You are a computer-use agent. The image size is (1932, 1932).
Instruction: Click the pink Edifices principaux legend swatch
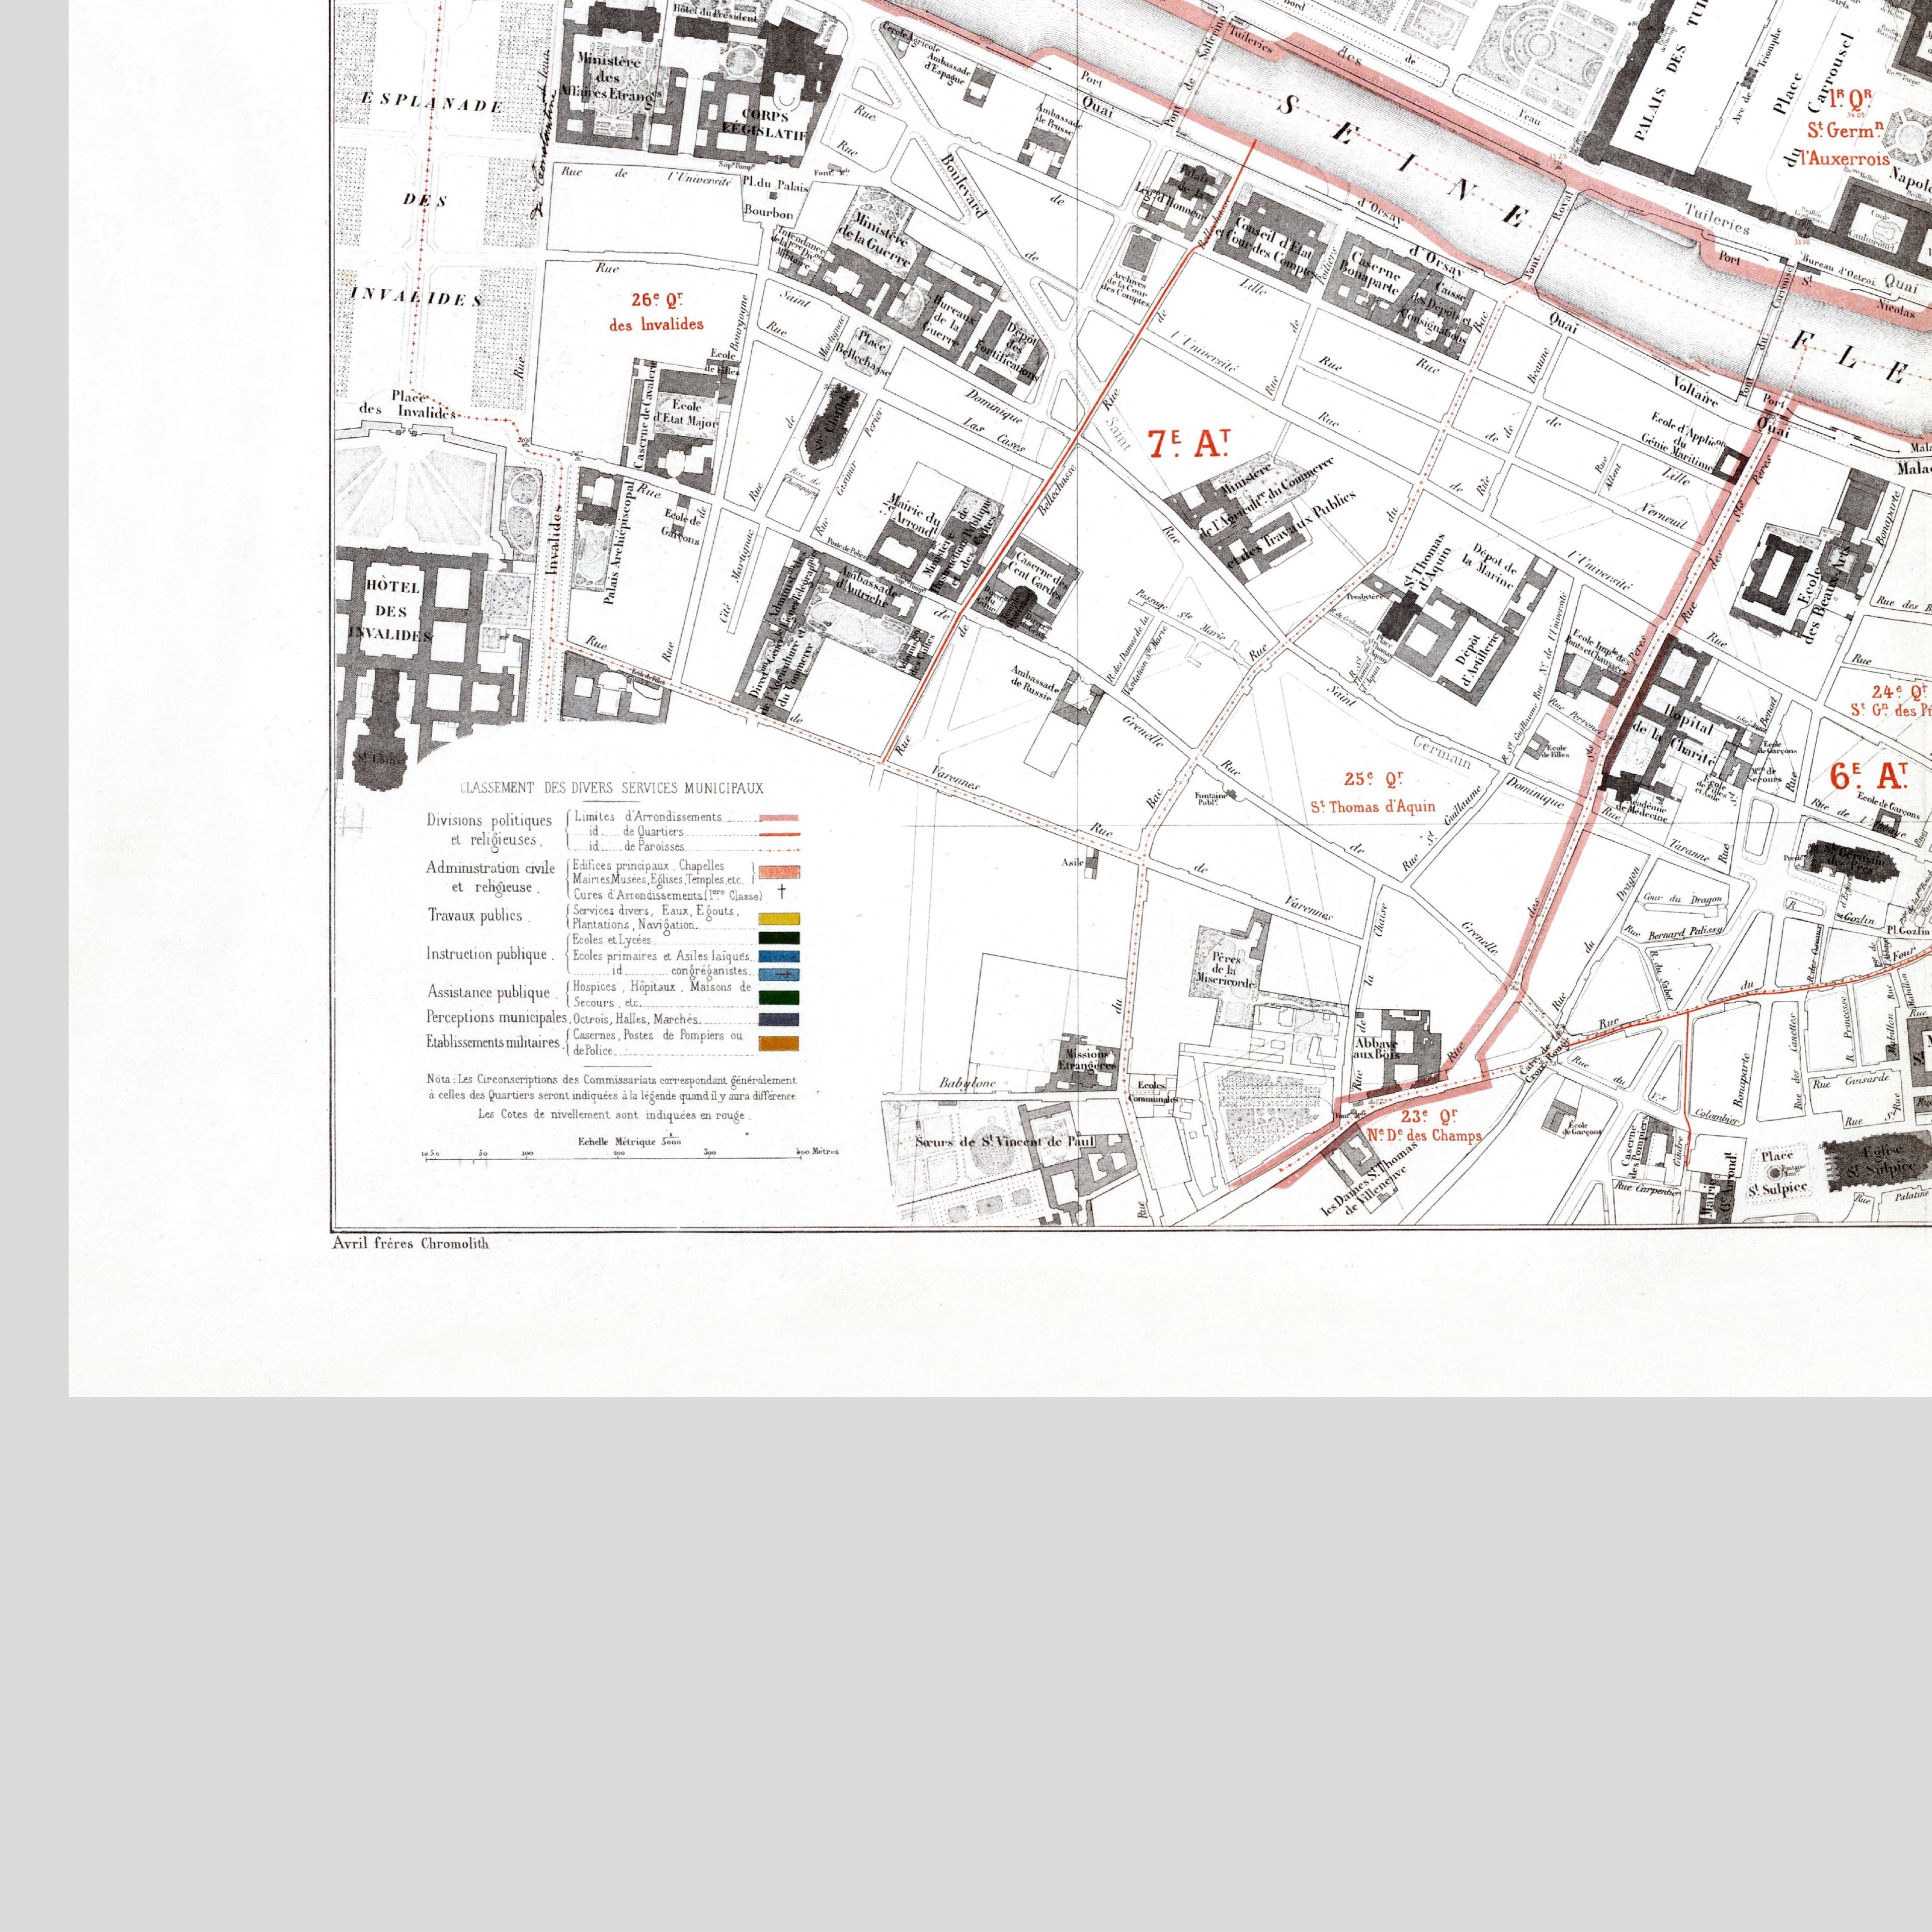coord(778,873)
